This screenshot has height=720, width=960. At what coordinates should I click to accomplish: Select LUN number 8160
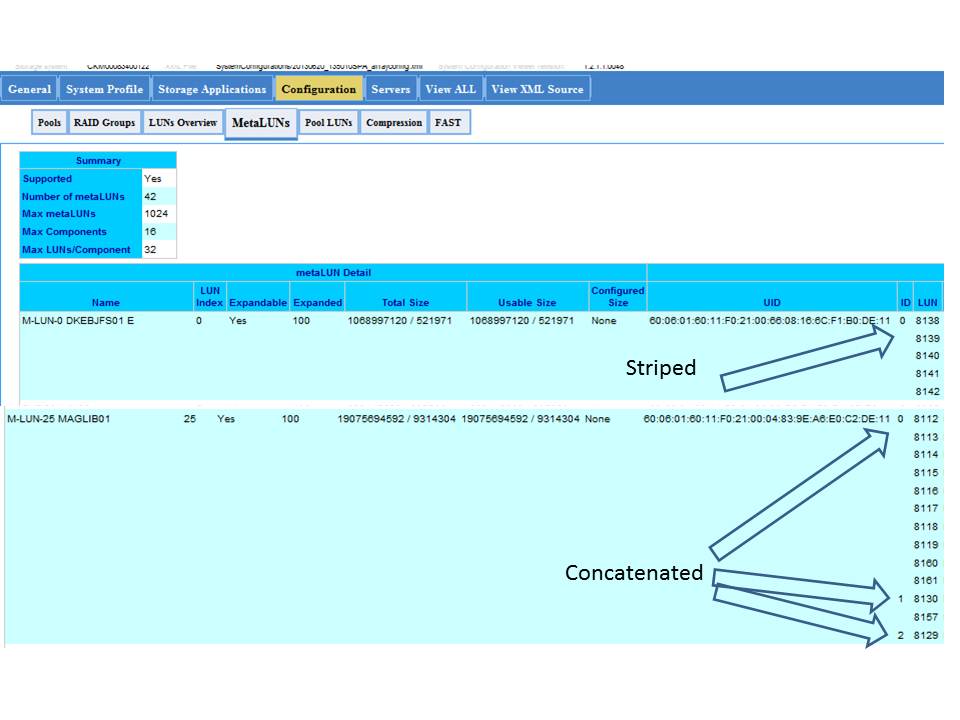point(926,563)
